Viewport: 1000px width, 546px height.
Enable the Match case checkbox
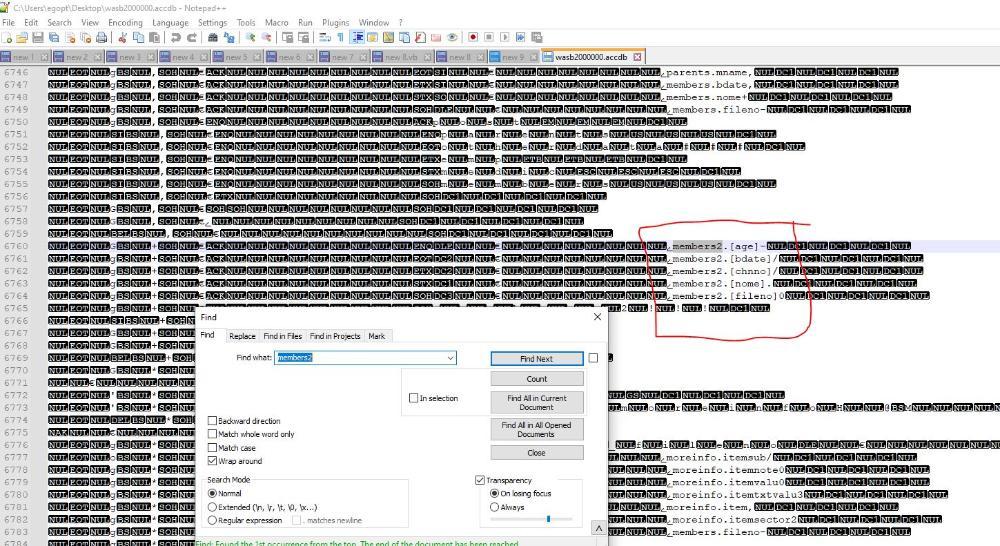pyautogui.click(x=212, y=448)
